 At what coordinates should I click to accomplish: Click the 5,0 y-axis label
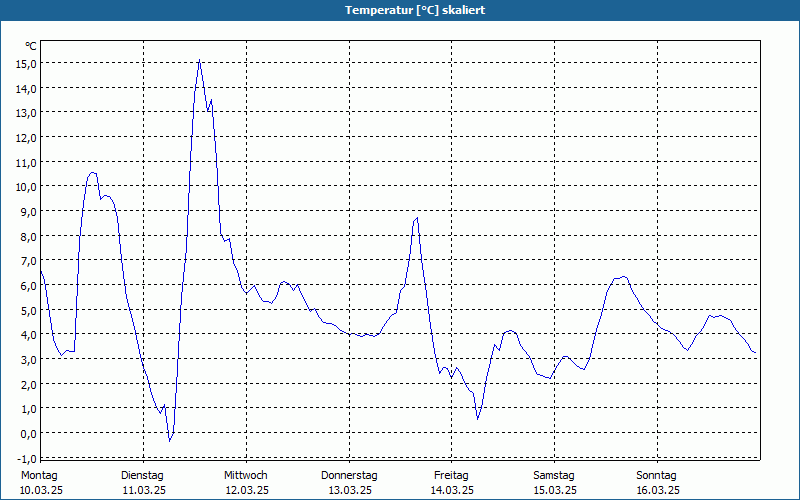[28, 311]
